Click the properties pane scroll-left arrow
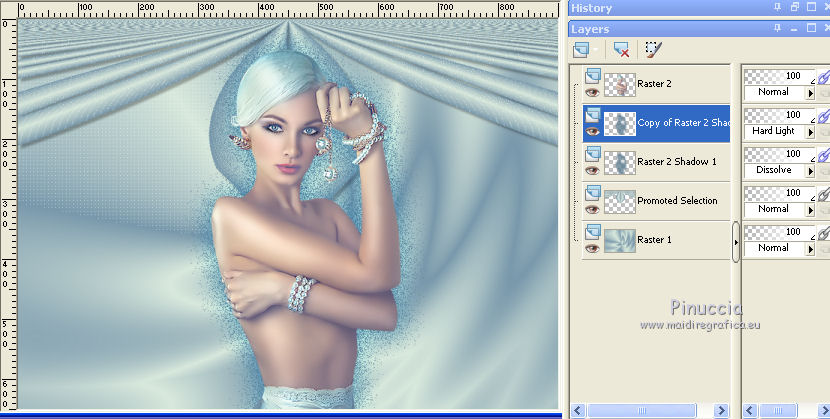The height and width of the screenshot is (419, 830). tap(750, 411)
